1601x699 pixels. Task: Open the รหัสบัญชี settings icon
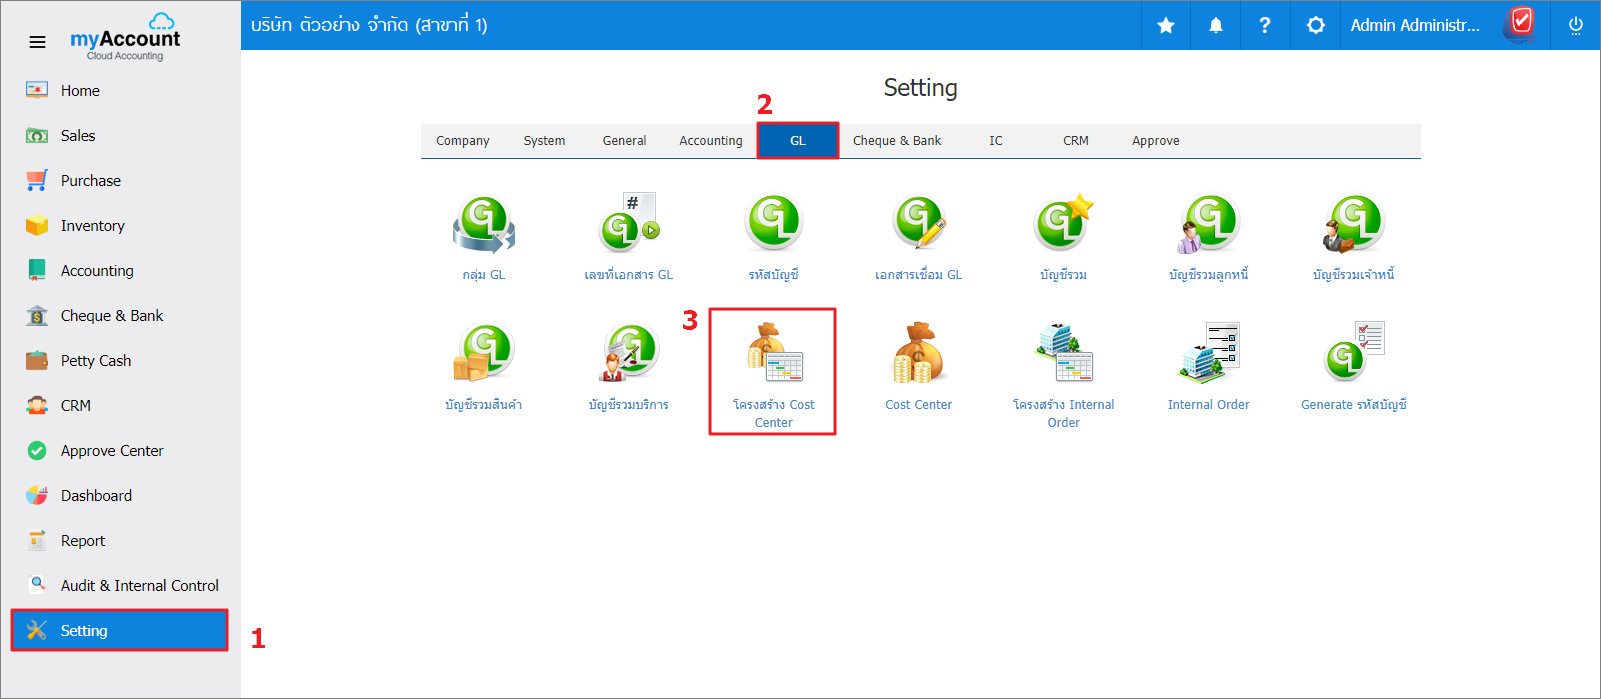pyautogui.click(x=774, y=223)
